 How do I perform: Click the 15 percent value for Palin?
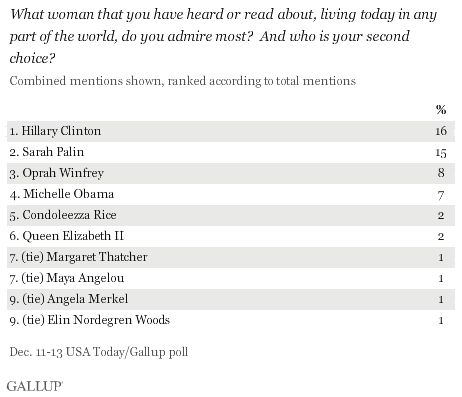pos(441,153)
